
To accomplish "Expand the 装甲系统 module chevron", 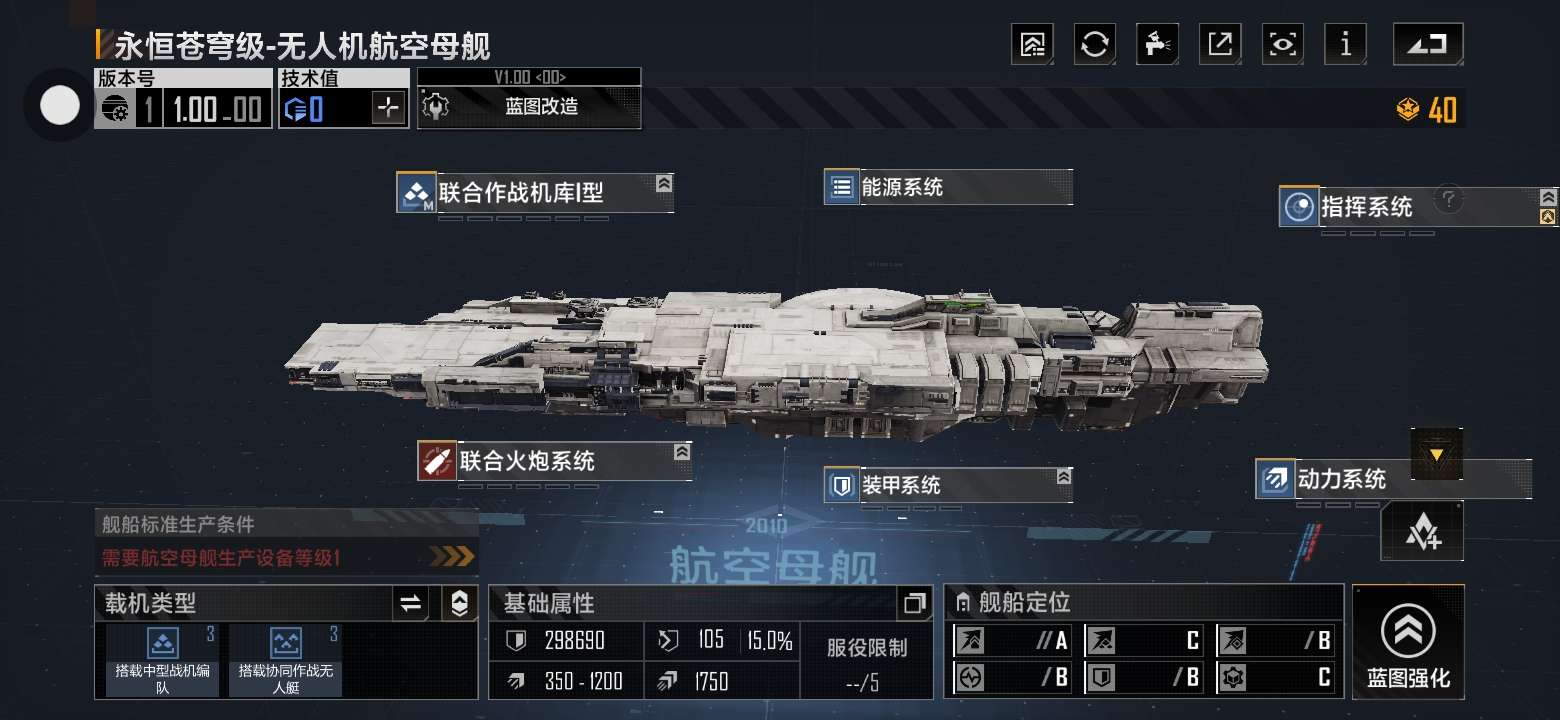I will tap(1064, 478).
